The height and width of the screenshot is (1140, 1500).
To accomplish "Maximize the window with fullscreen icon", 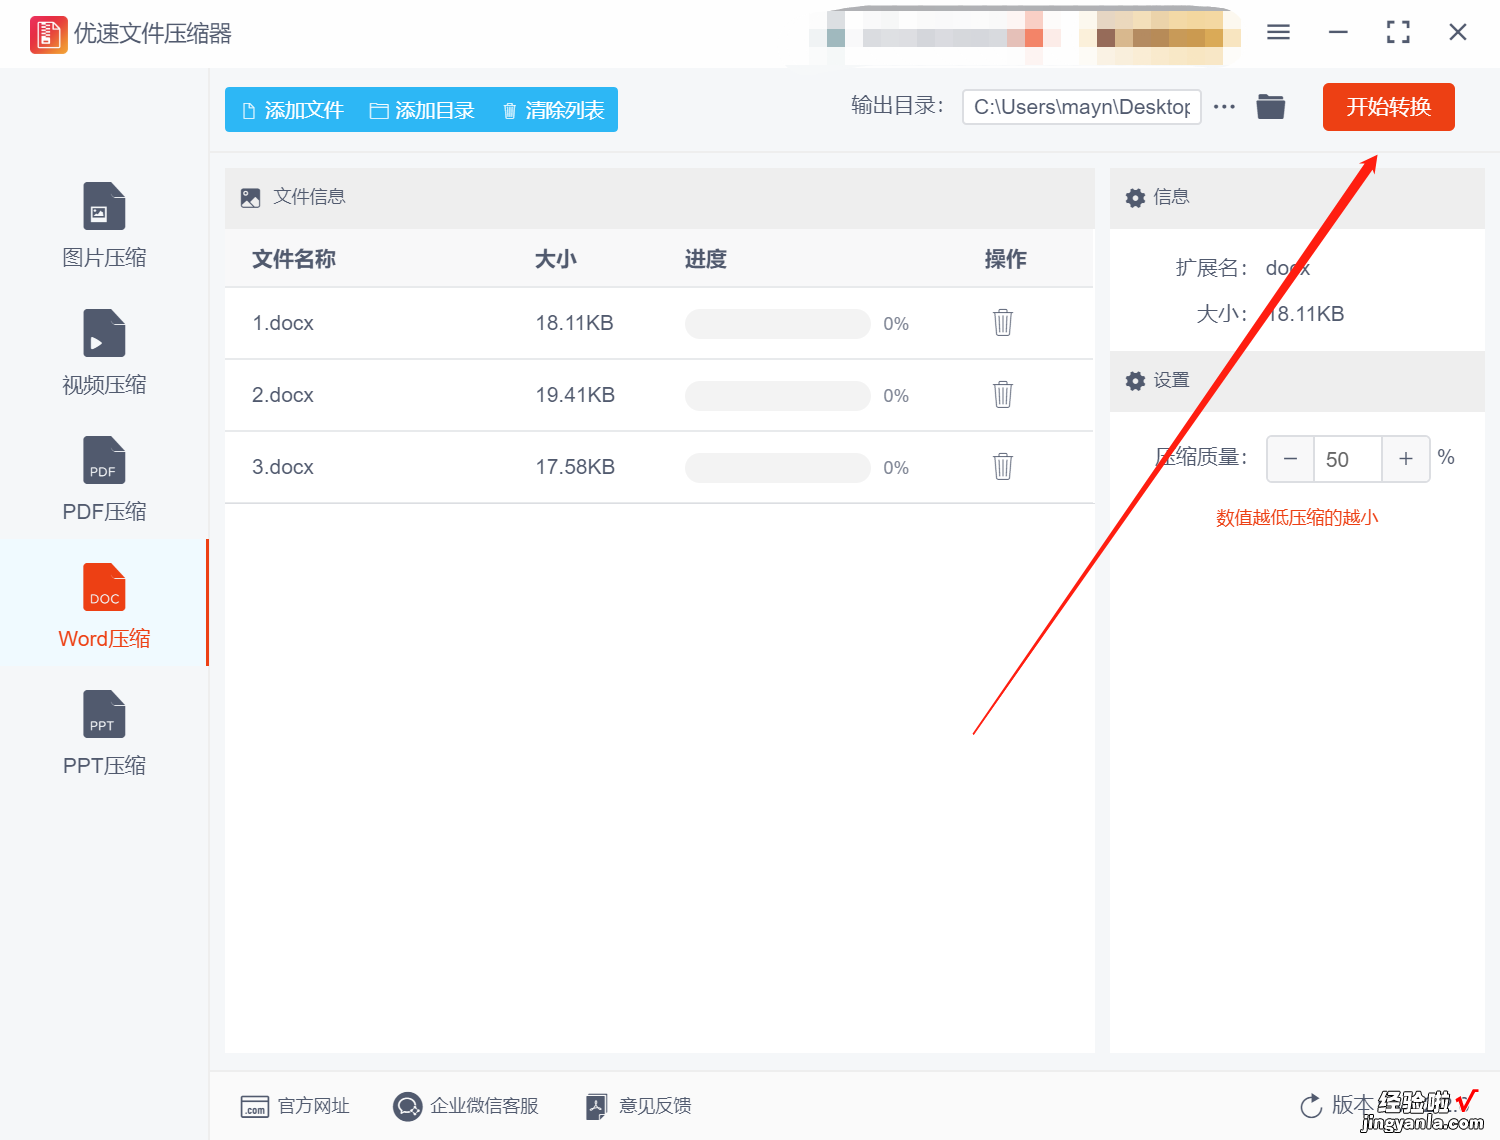I will point(1398,33).
